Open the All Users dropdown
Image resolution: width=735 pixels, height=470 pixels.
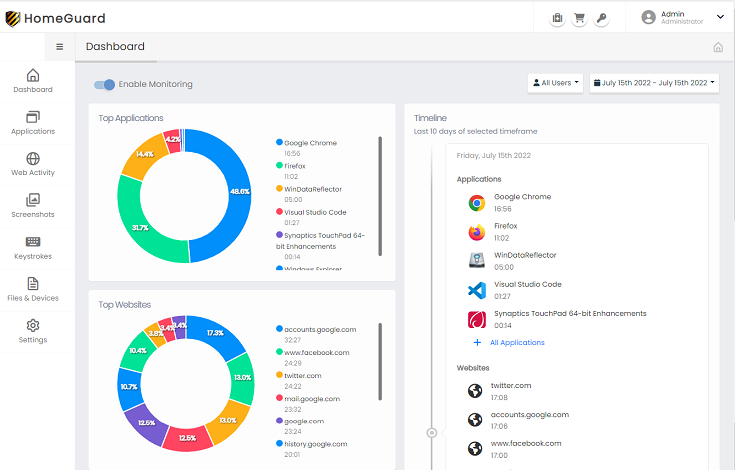pos(555,83)
